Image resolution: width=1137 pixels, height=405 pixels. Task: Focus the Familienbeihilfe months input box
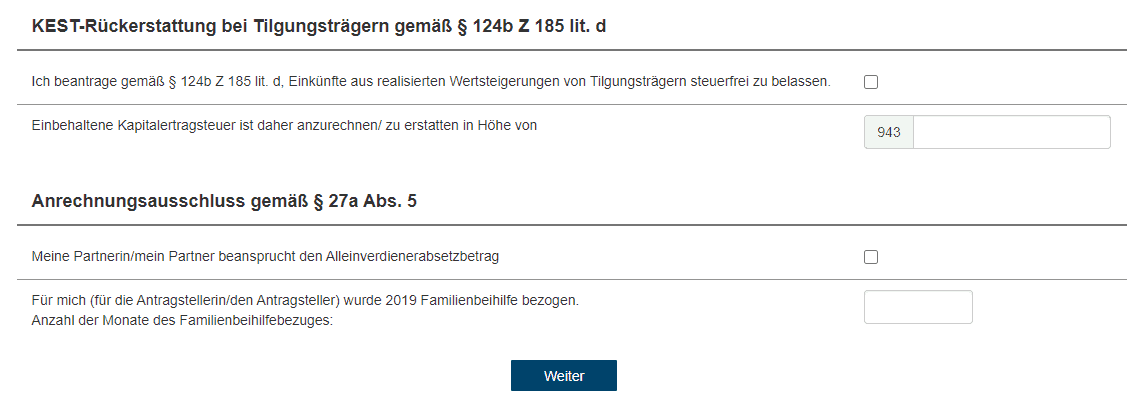click(x=918, y=307)
